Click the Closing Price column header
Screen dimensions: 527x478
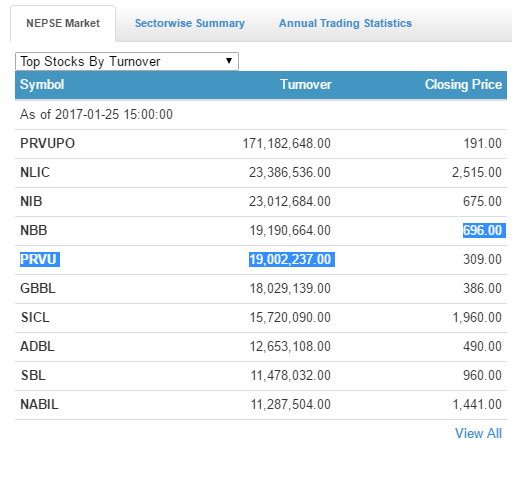tap(463, 84)
